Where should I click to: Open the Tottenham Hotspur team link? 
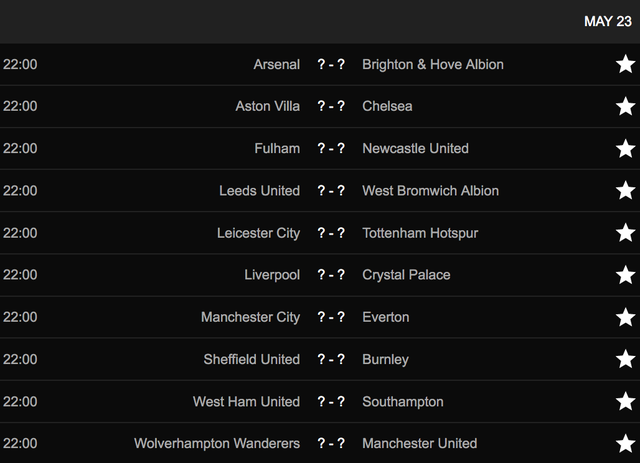pos(420,233)
